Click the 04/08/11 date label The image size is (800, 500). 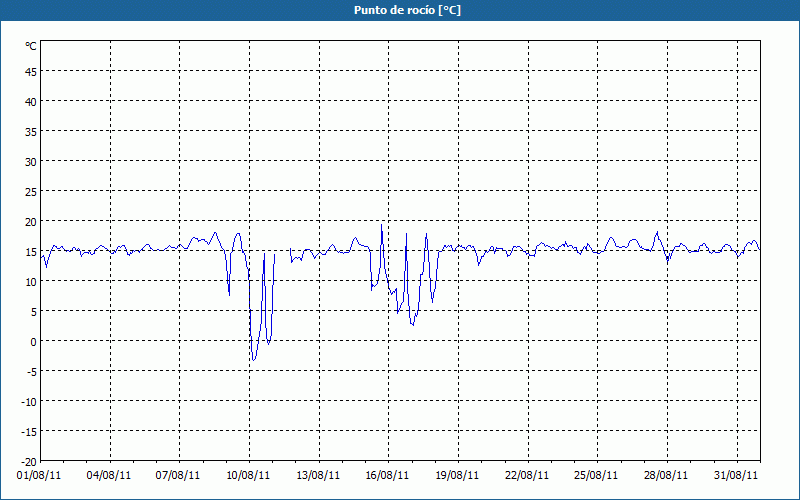(109, 475)
